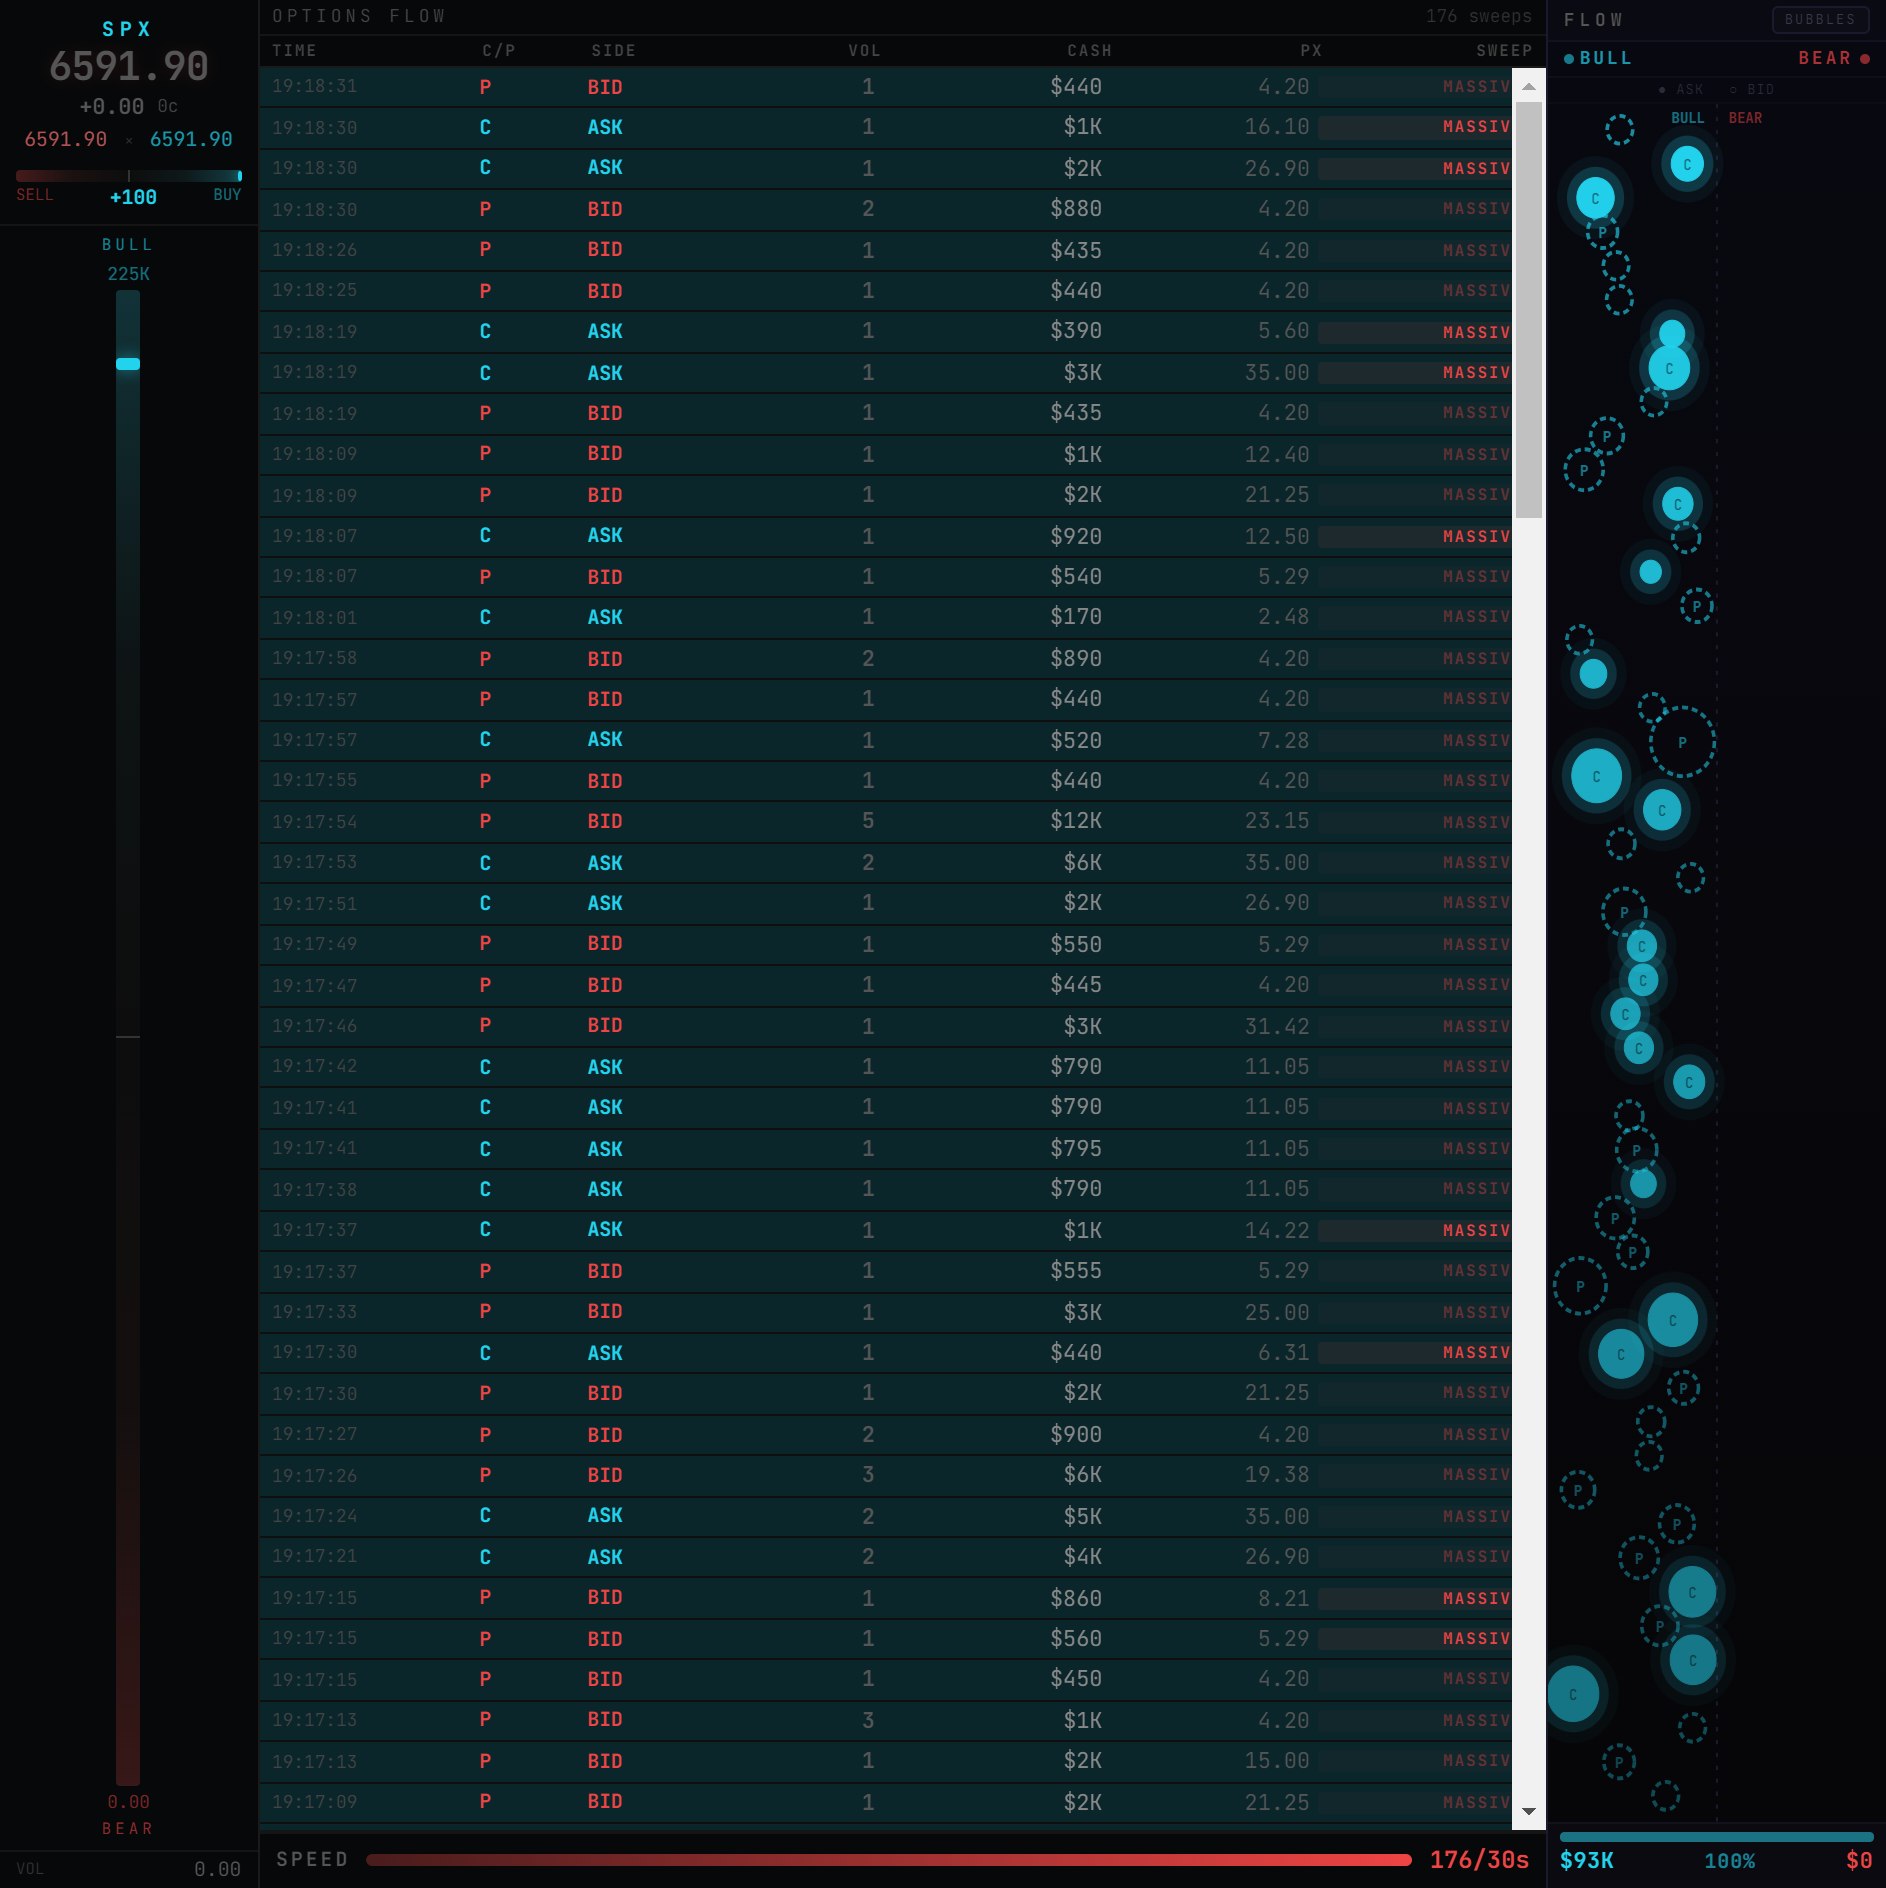Click the red dot beside the BEAR legend
Image resolution: width=1886 pixels, height=1888 pixels.
(x=1865, y=59)
